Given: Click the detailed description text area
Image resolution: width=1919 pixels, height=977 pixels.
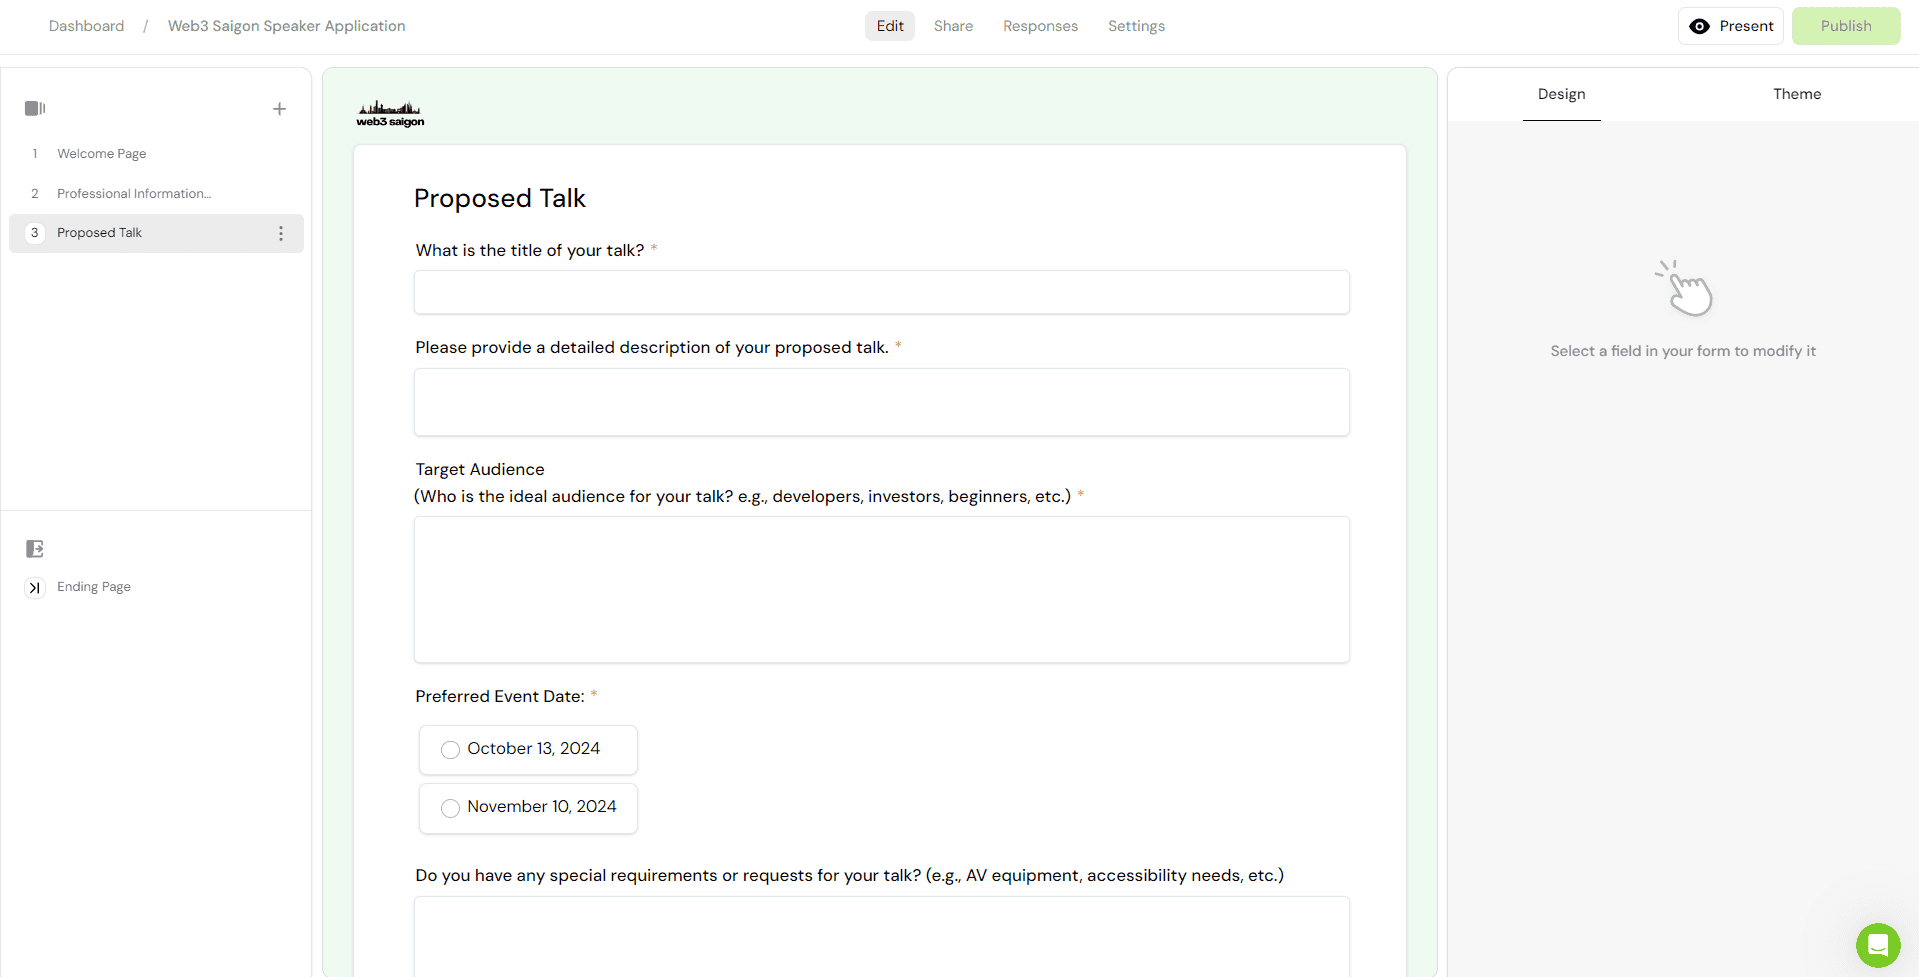Looking at the screenshot, I should tap(882, 402).
